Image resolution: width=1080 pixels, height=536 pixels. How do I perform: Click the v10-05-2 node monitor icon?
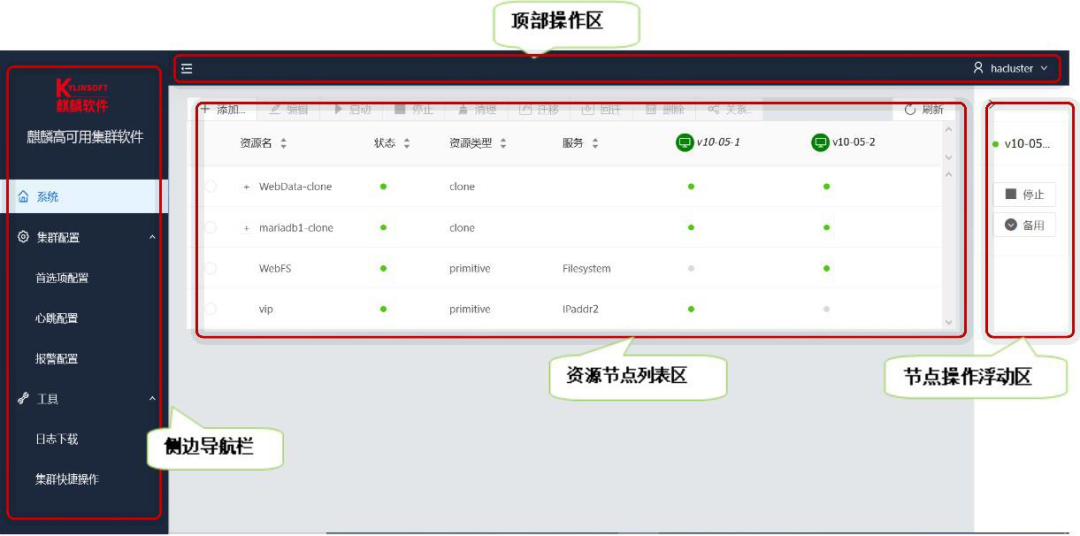point(820,143)
